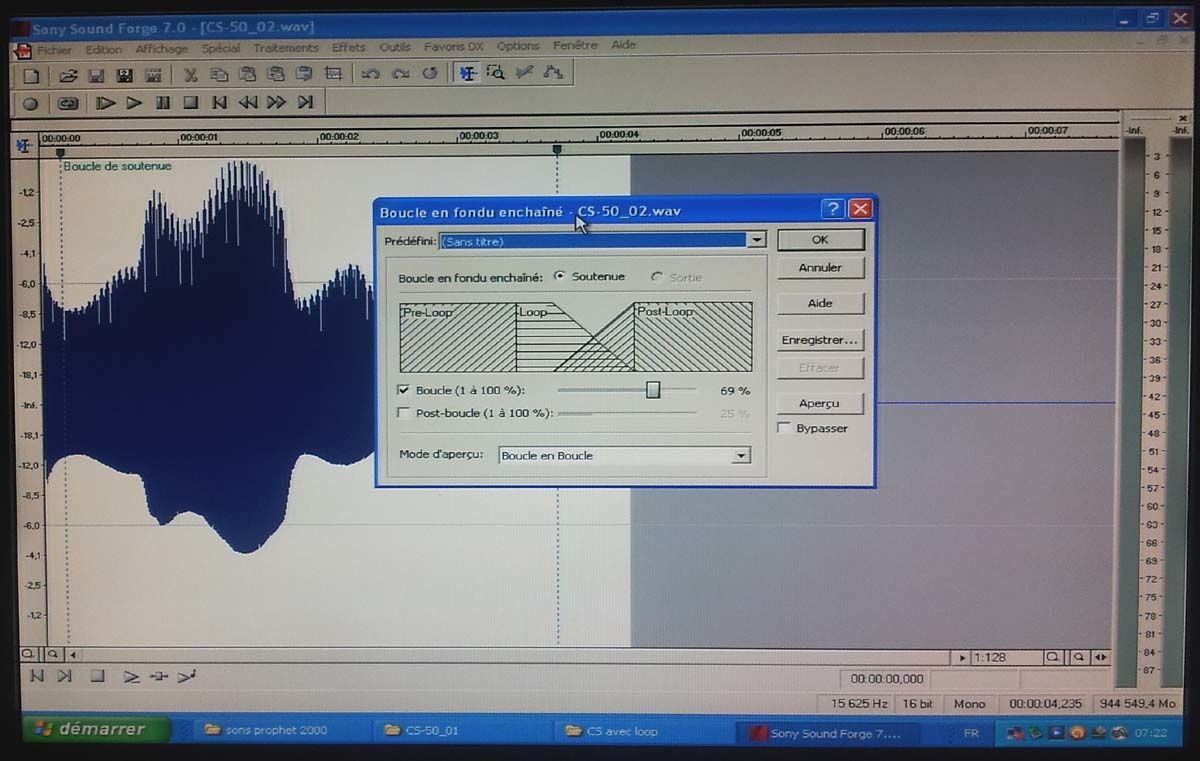Click the Open file folder icon
Image resolution: width=1200 pixels, height=761 pixels.
point(67,75)
